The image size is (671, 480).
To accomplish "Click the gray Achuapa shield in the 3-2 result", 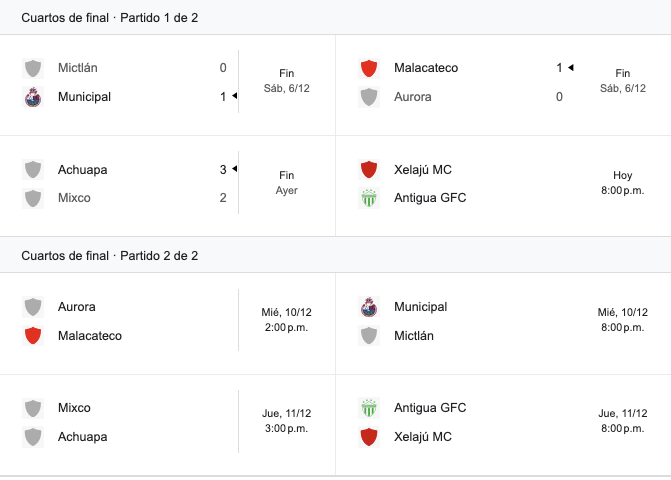I will [33, 169].
